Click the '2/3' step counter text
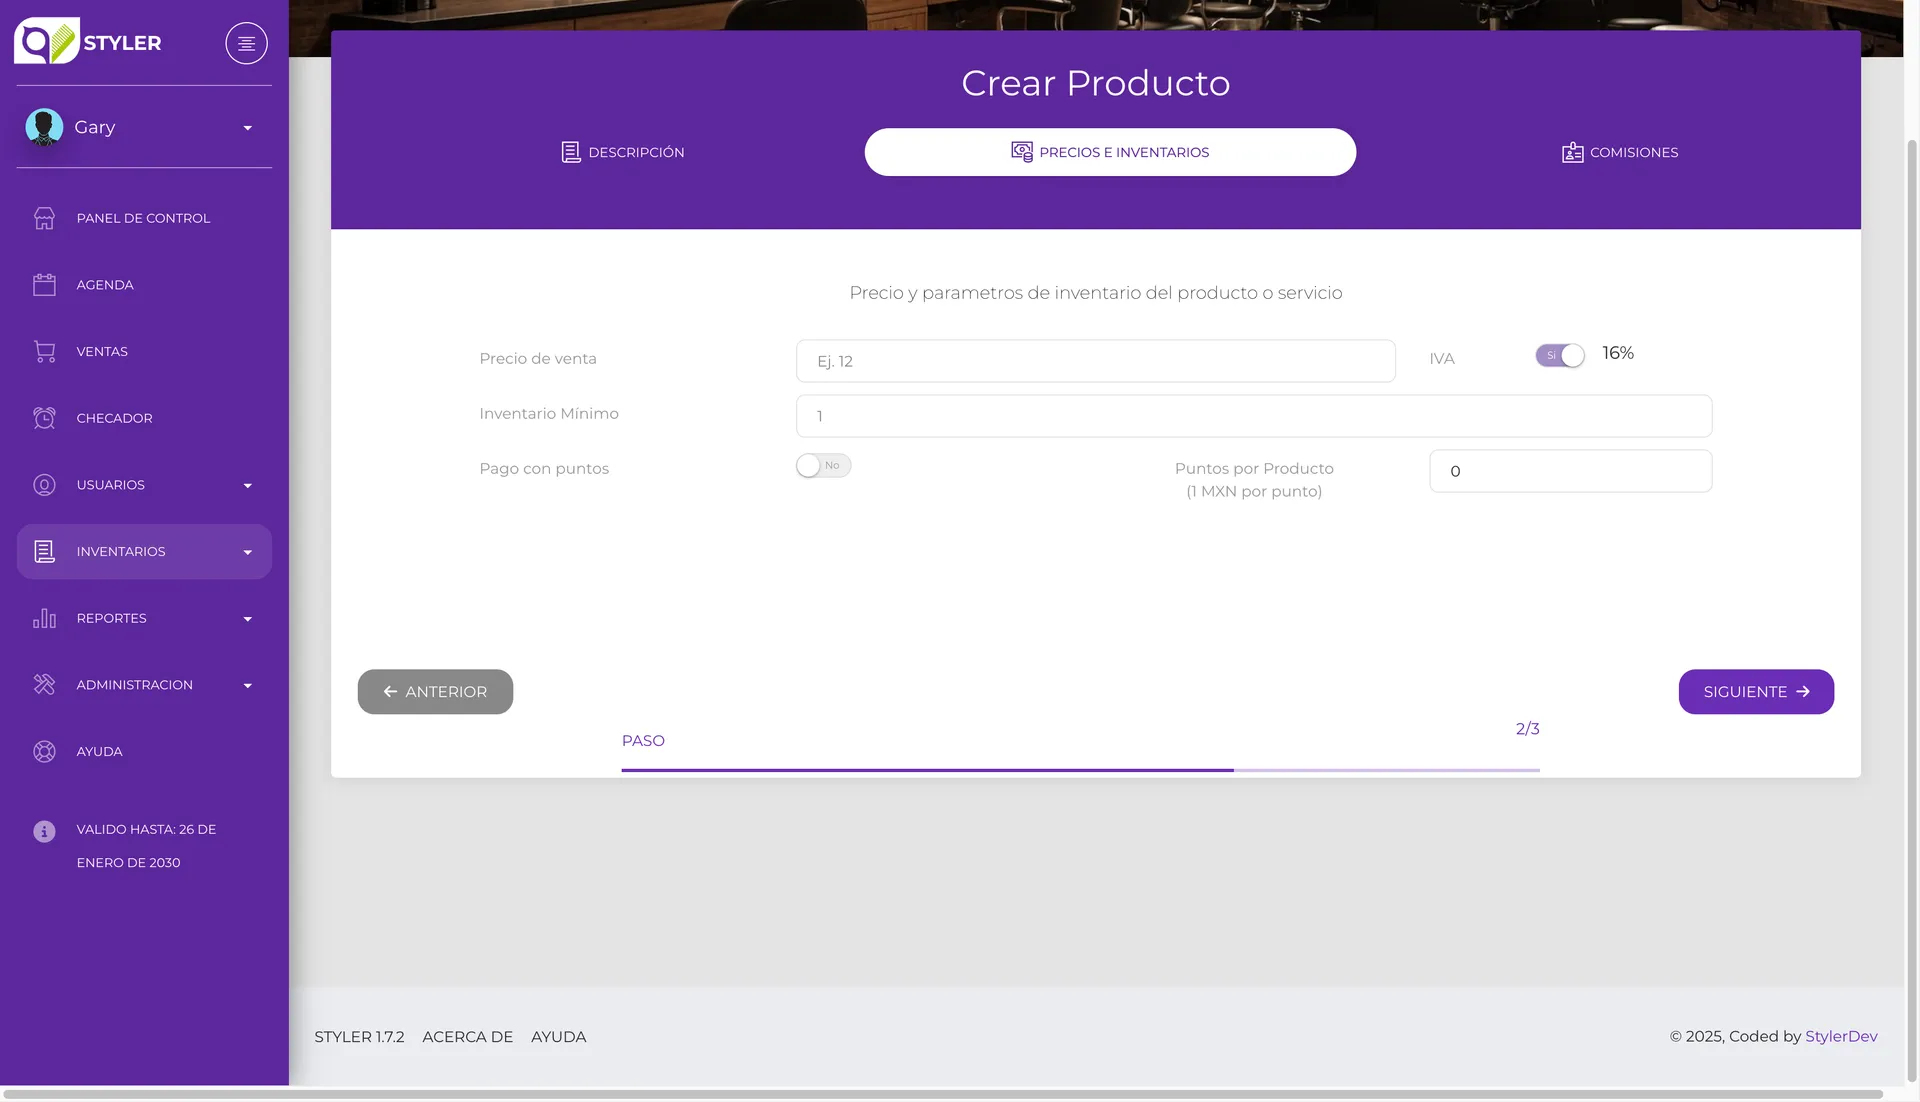The width and height of the screenshot is (1920, 1102). [1527, 729]
